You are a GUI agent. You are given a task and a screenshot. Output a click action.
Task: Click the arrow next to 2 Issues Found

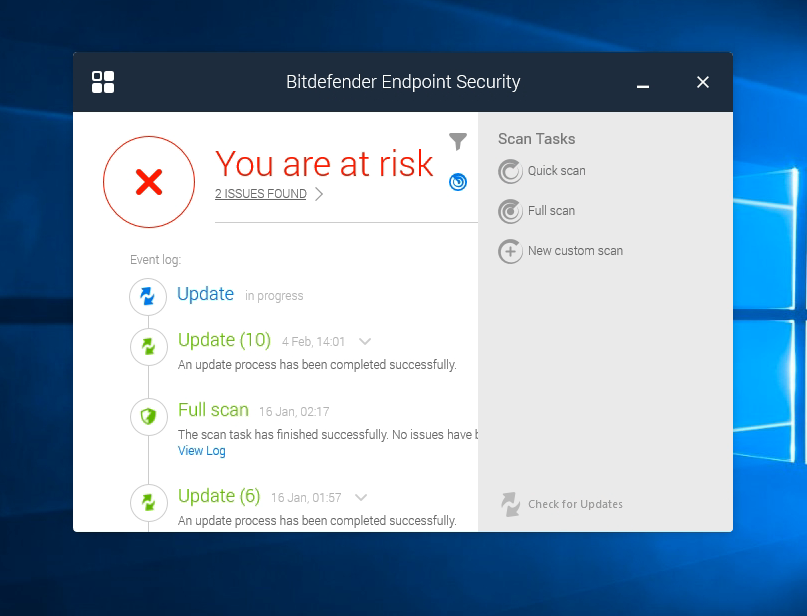[x=319, y=194]
